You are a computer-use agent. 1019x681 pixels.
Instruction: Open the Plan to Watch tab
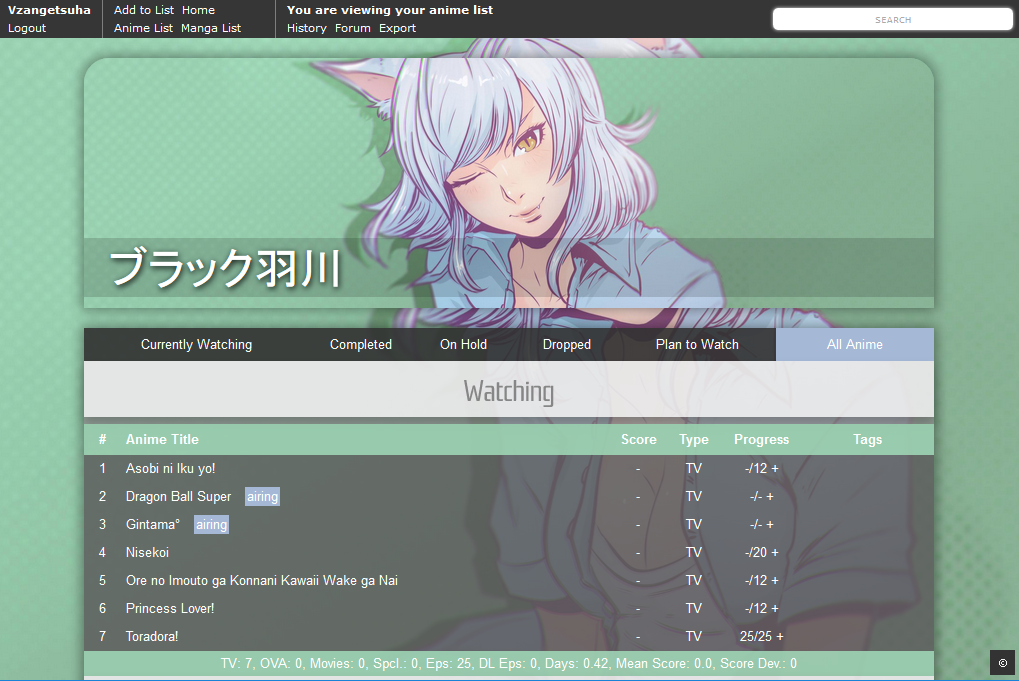pos(697,344)
